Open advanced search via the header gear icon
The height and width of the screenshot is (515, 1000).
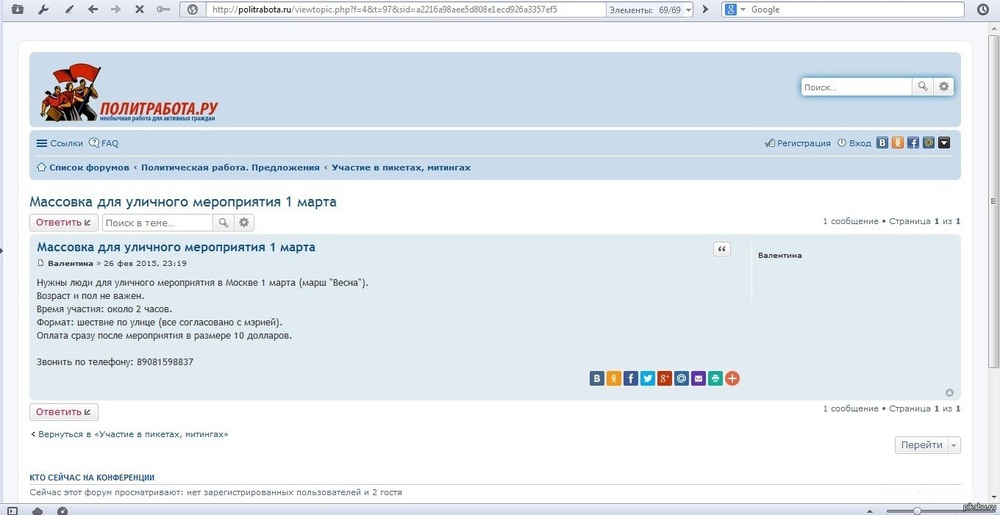[x=943, y=87]
